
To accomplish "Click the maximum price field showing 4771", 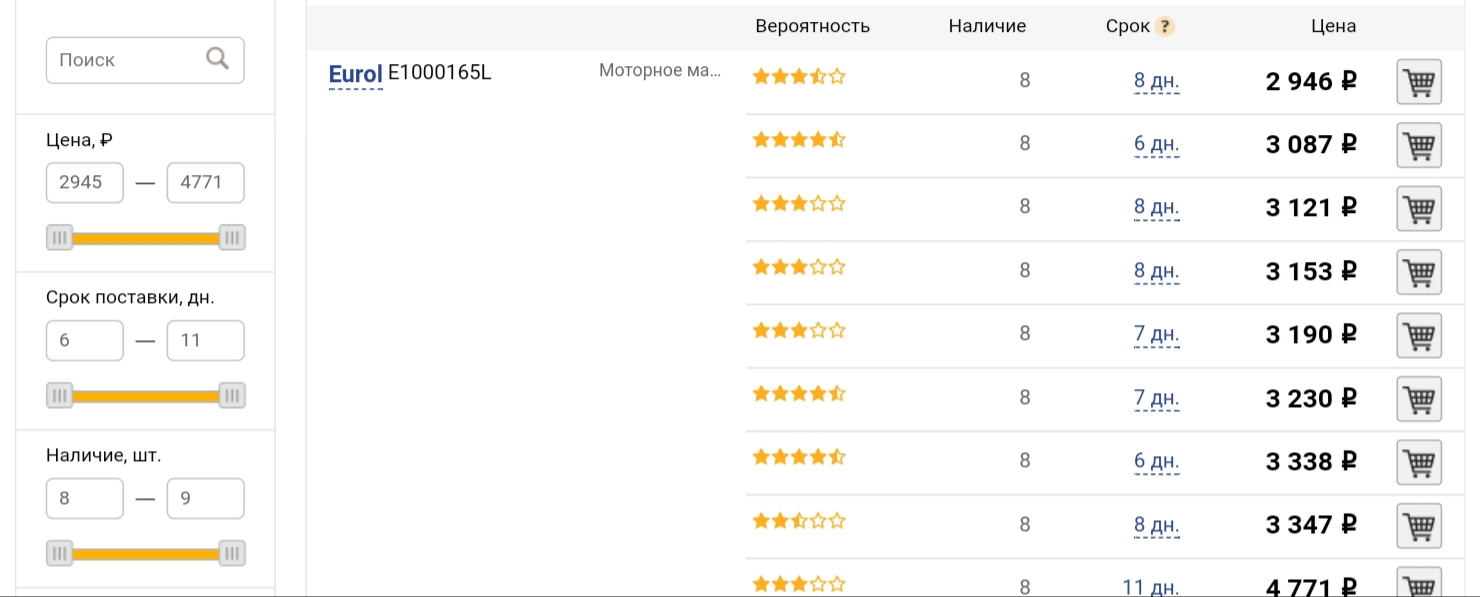I will click(206, 183).
